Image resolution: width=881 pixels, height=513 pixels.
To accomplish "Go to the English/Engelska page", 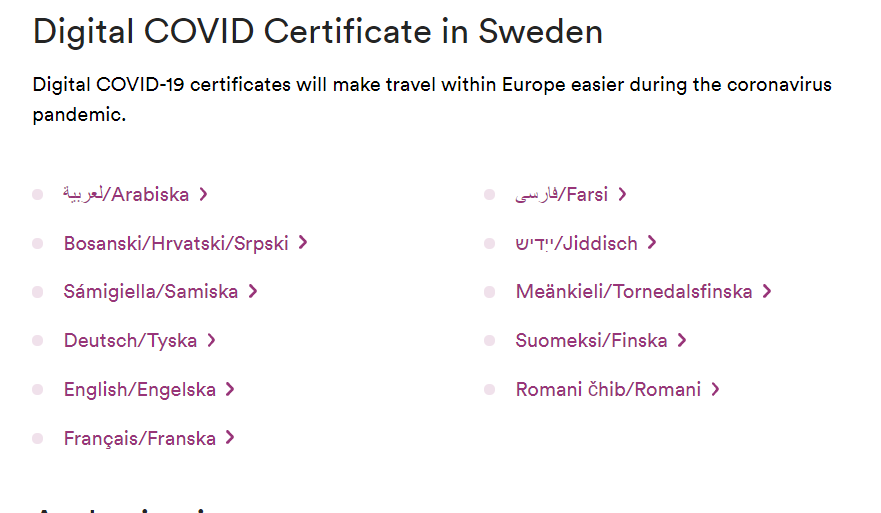I will [x=140, y=390].
